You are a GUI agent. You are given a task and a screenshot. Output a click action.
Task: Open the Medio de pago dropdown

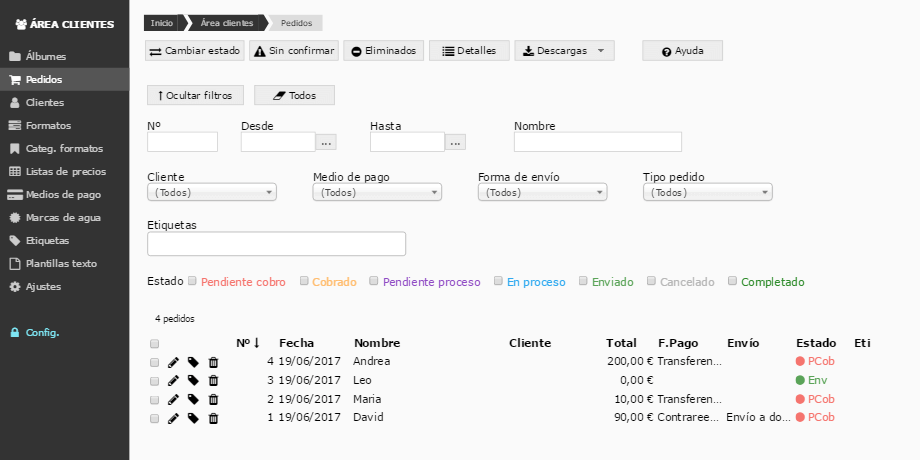coord(377,193)
